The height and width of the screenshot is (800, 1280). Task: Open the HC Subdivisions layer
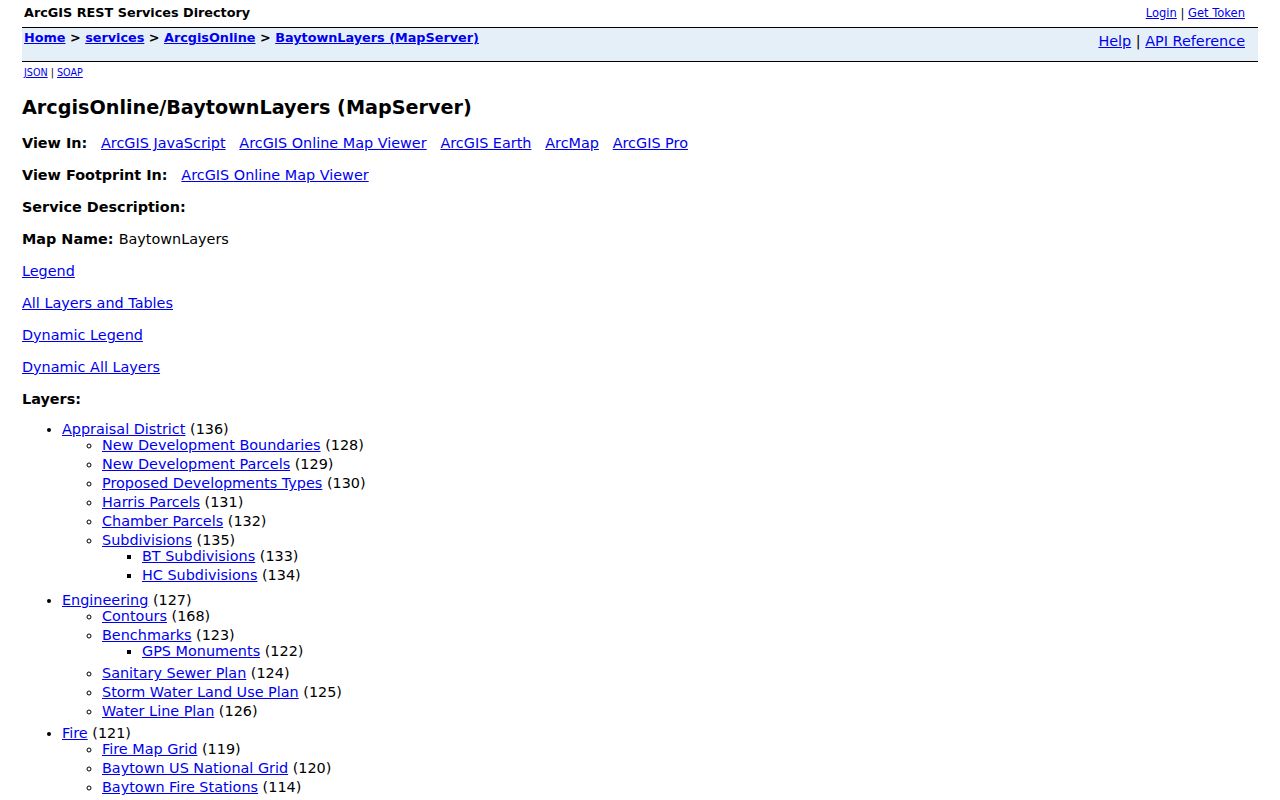(x=200, y=575)
